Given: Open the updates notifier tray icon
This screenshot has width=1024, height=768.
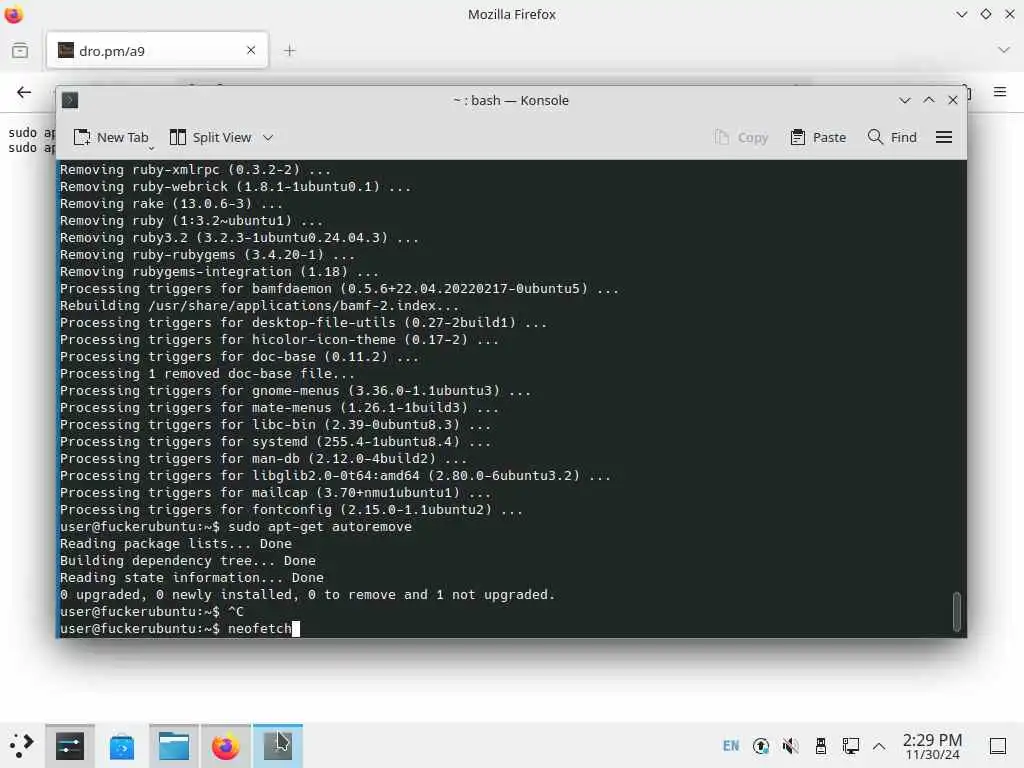Looking at the screenshot, I should click(x=761, y=746).
